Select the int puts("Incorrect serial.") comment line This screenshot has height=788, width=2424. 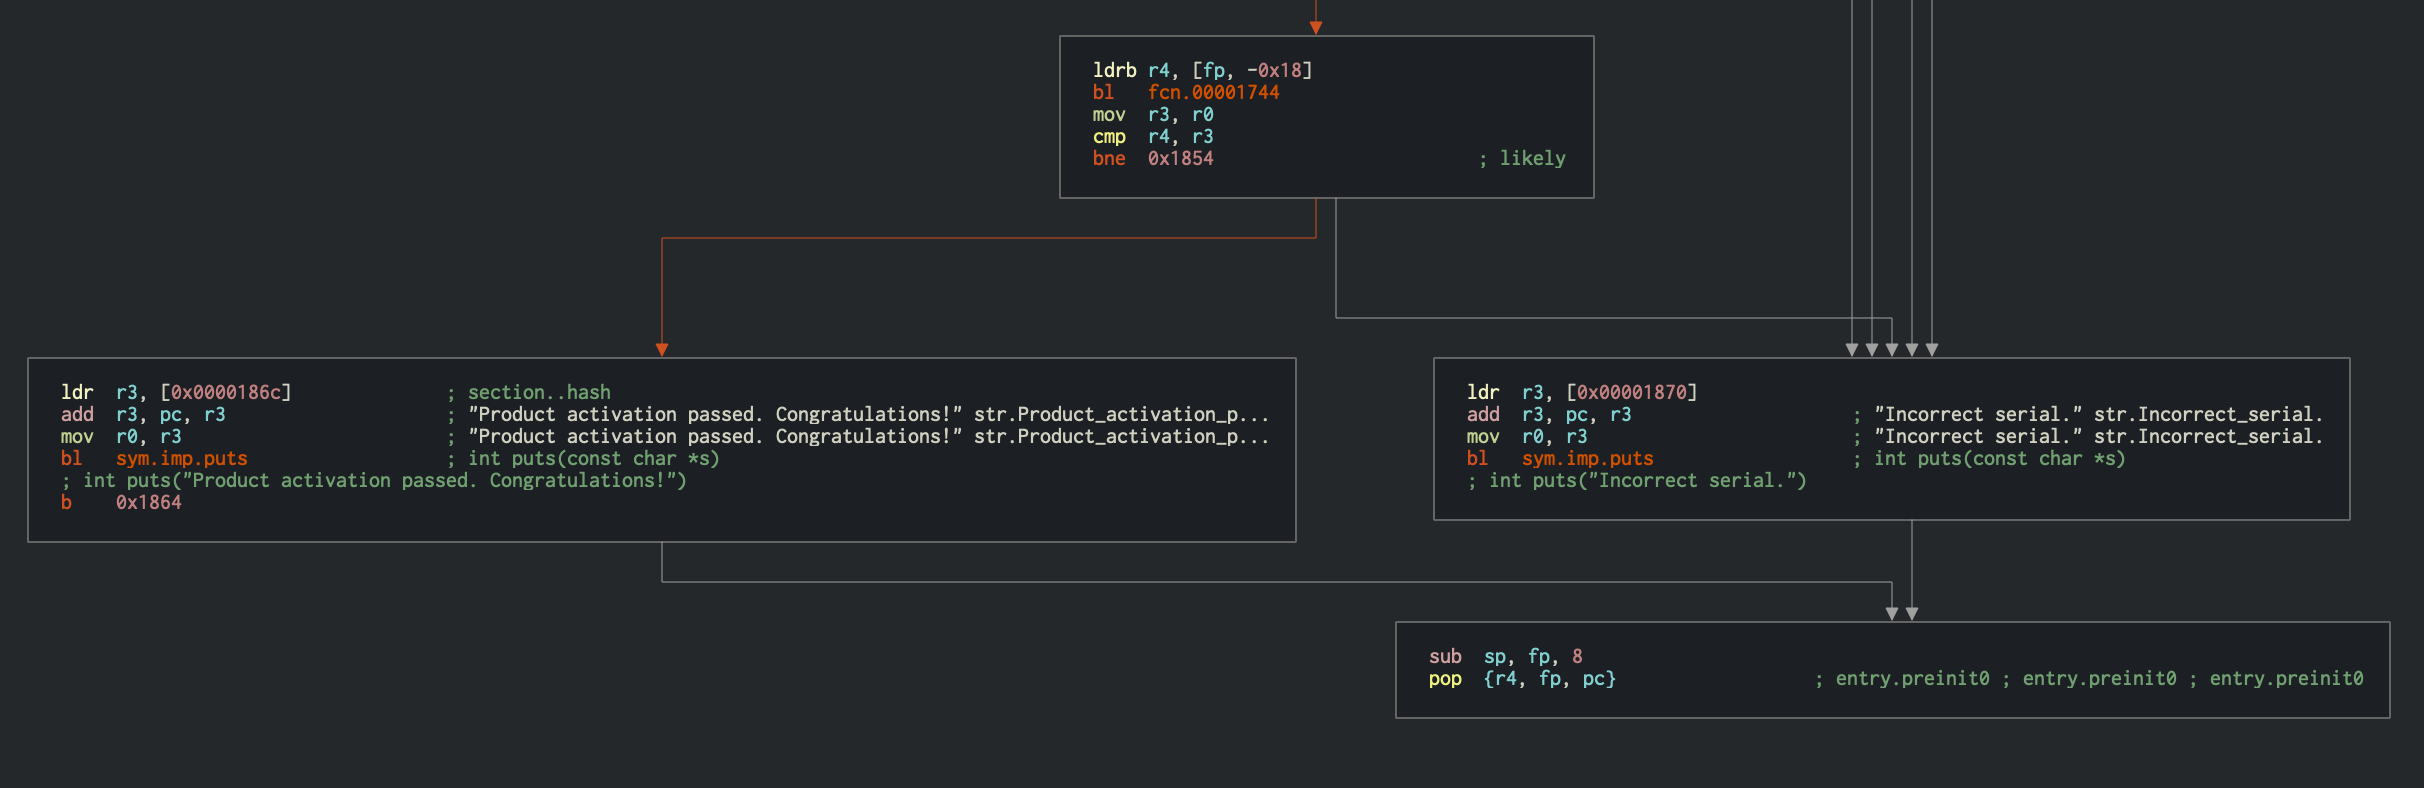(1636, 480)
